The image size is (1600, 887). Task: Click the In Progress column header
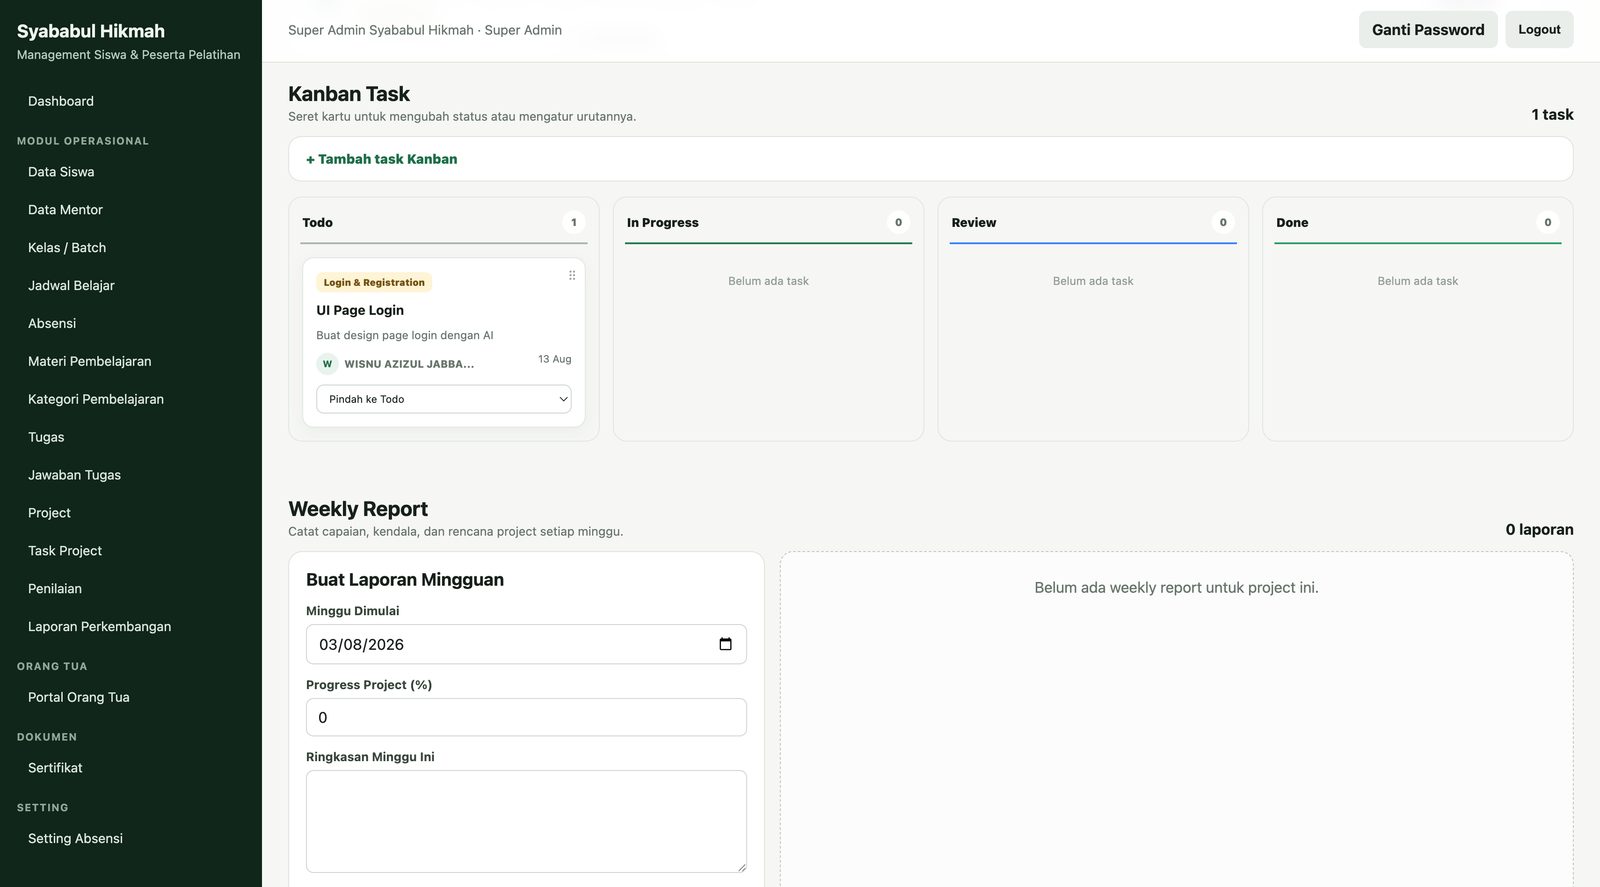663,223
